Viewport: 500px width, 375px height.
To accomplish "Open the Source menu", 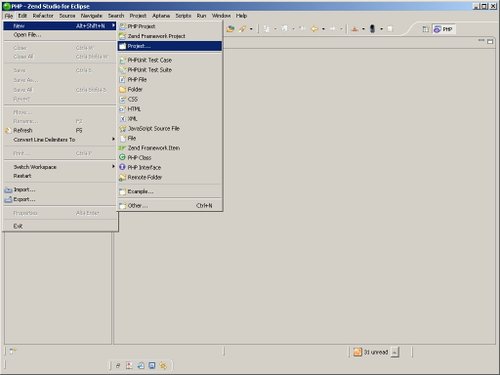I will [x=67, y=16].
